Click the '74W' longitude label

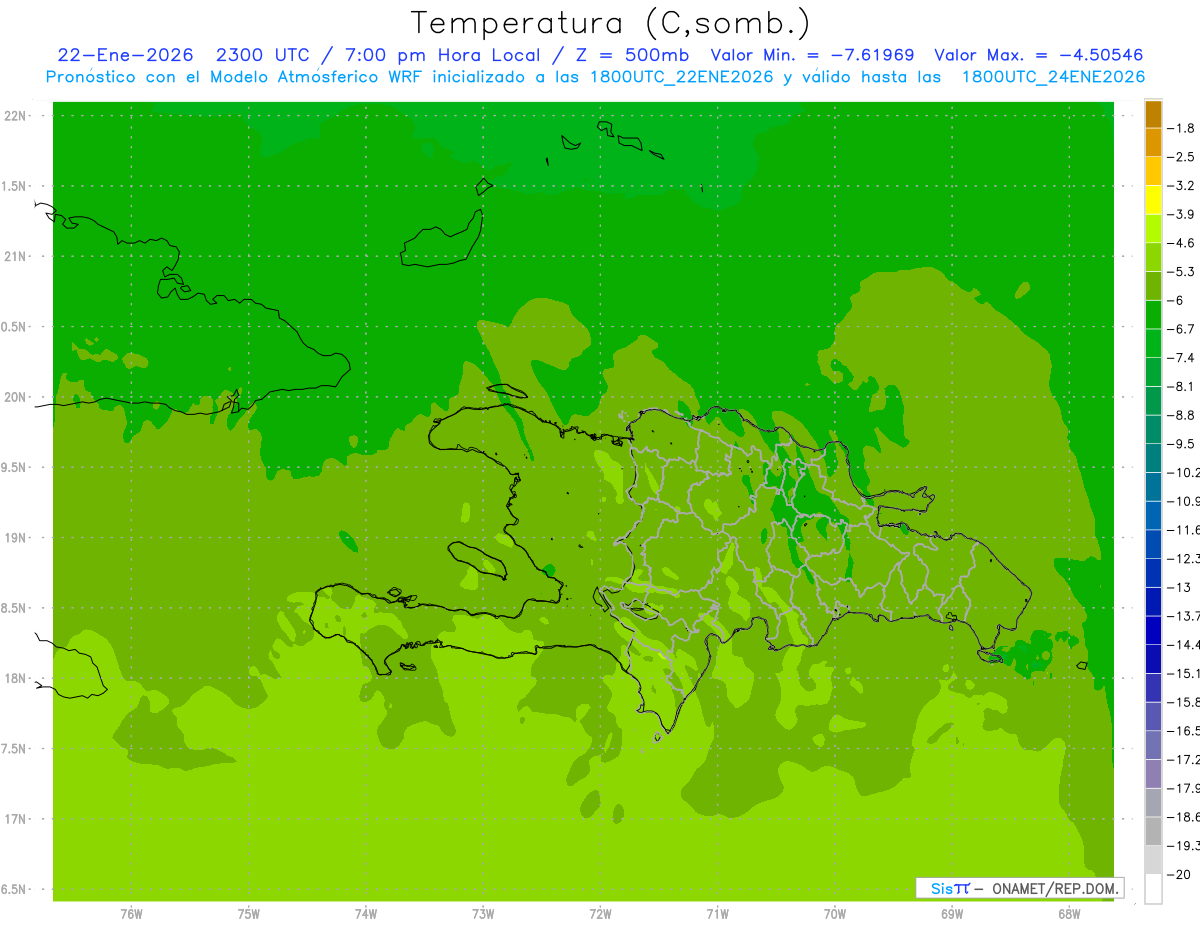365,914
